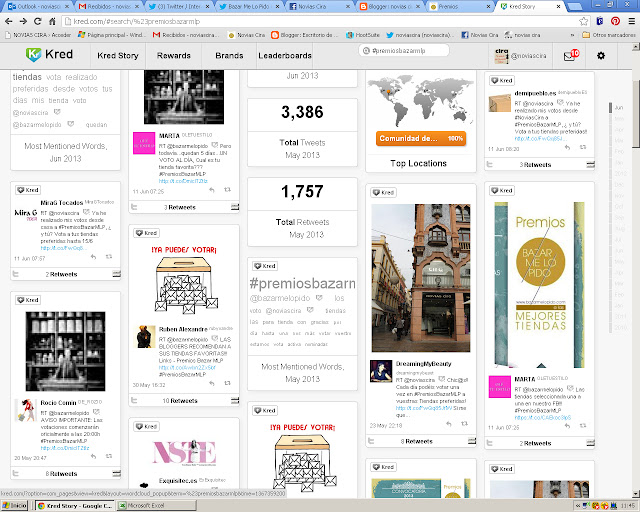Retweet the Ruben Alexandre tweet

point(227,383)
